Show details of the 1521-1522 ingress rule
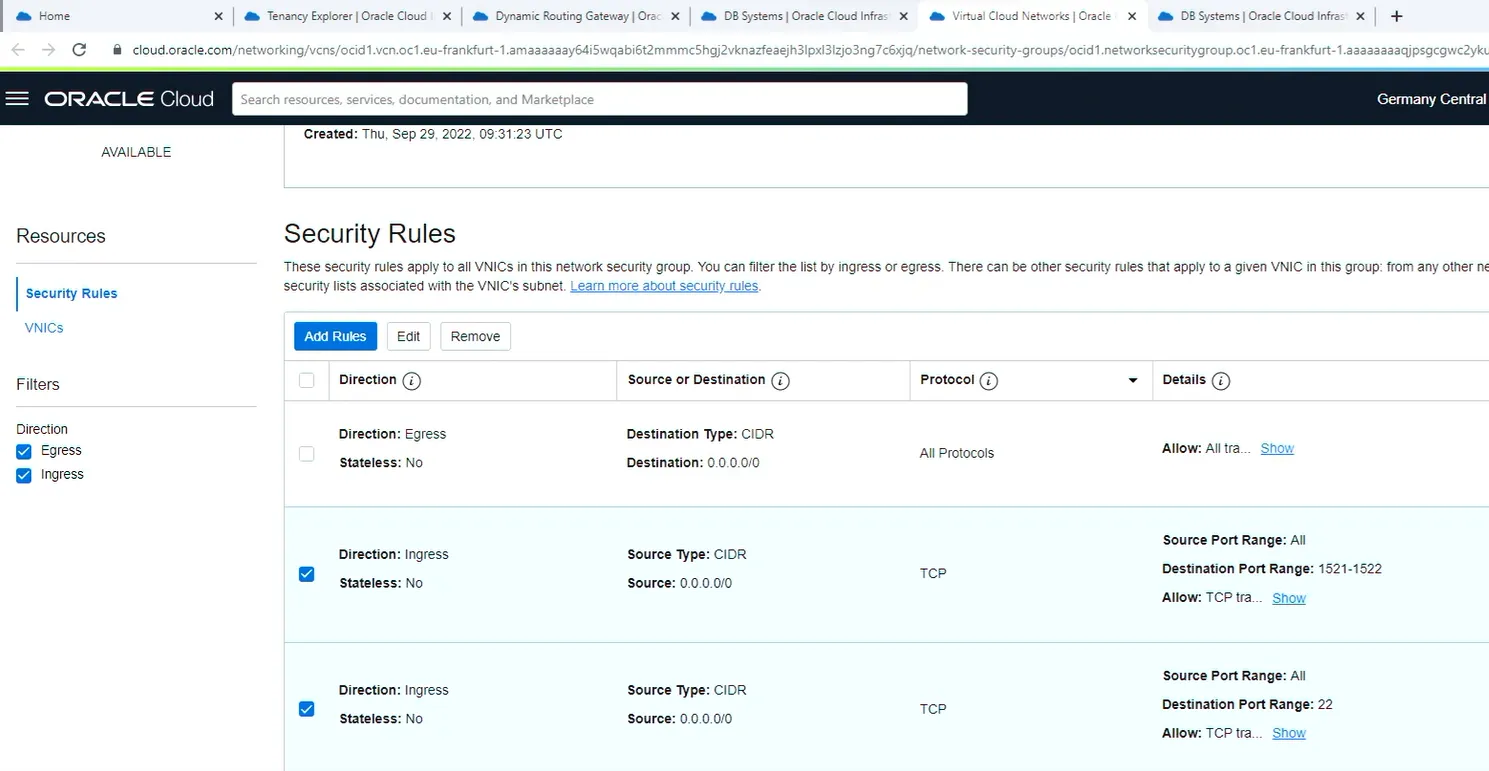Image resolution: width=1489 pixels, height=771 pixels. [1289, 598]
